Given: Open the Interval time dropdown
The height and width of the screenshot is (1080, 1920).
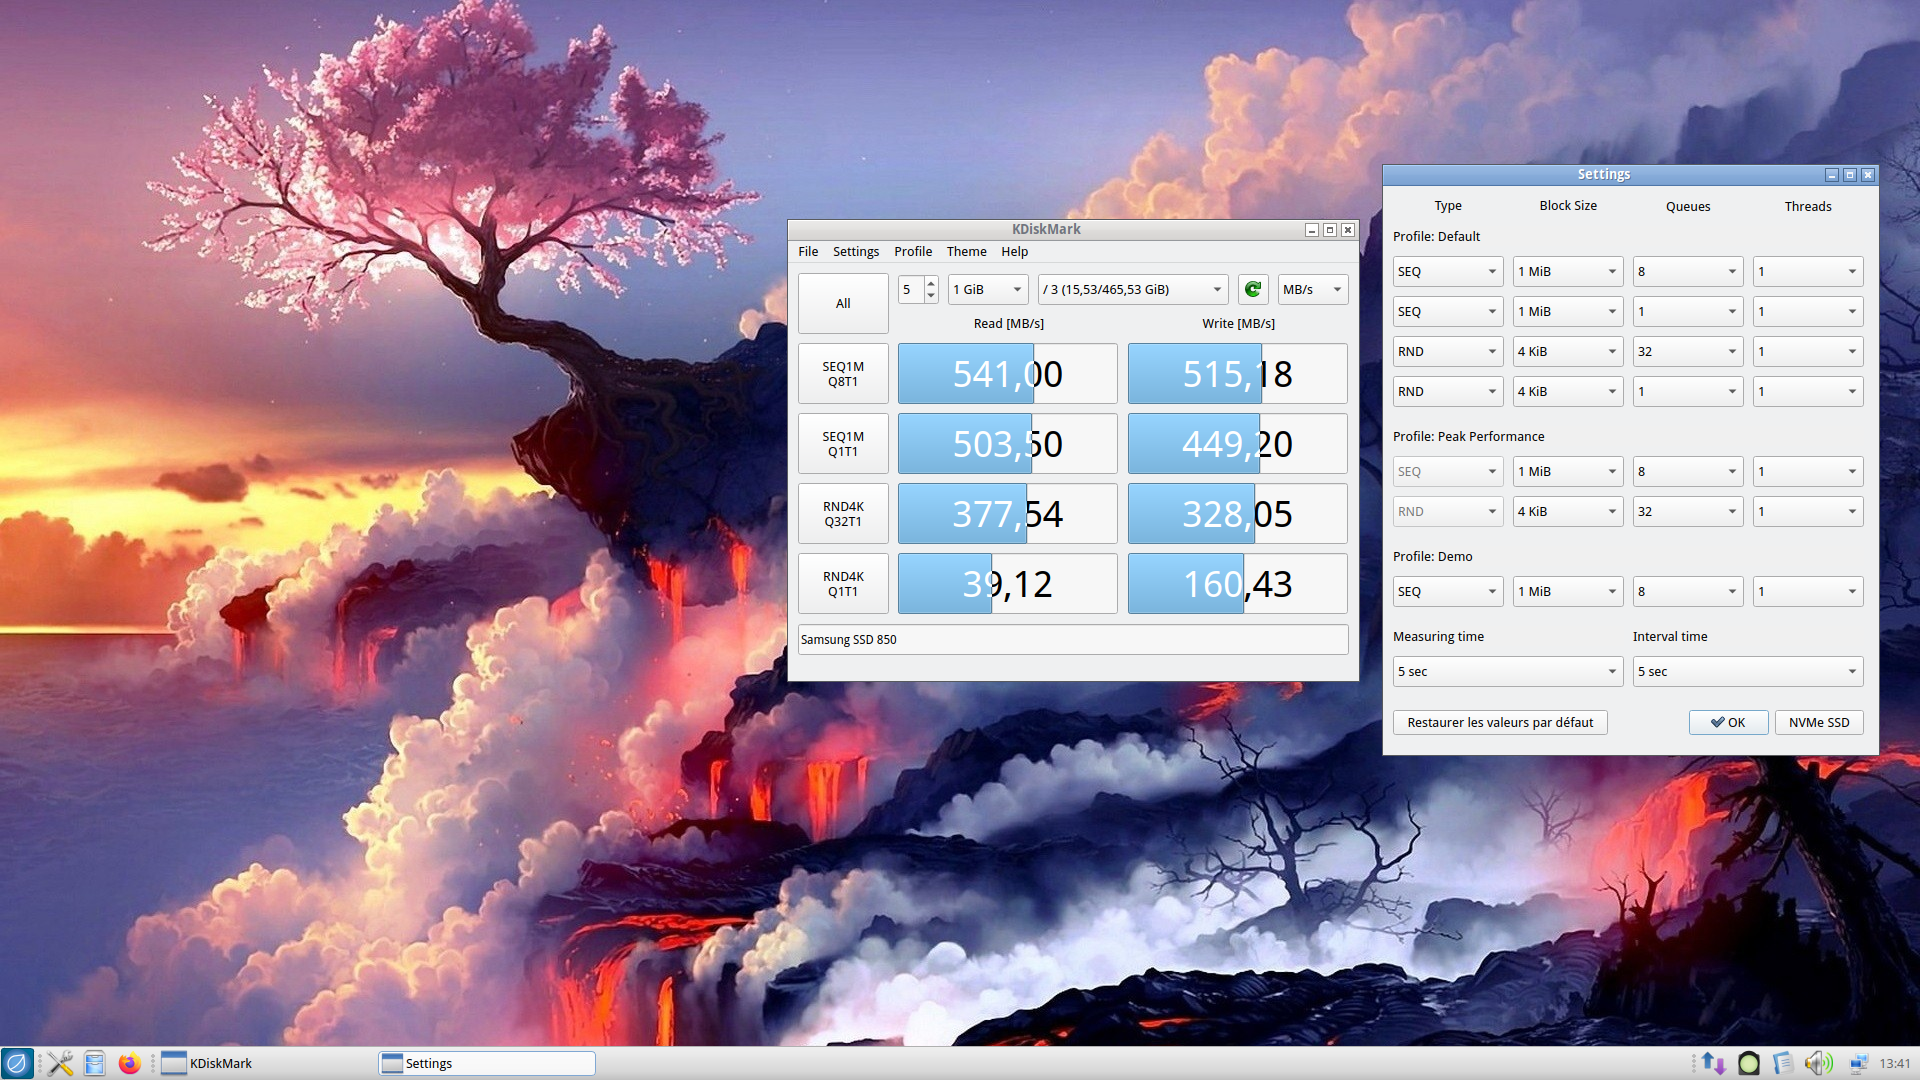Looking at the screenshot, I should 1748,671.
